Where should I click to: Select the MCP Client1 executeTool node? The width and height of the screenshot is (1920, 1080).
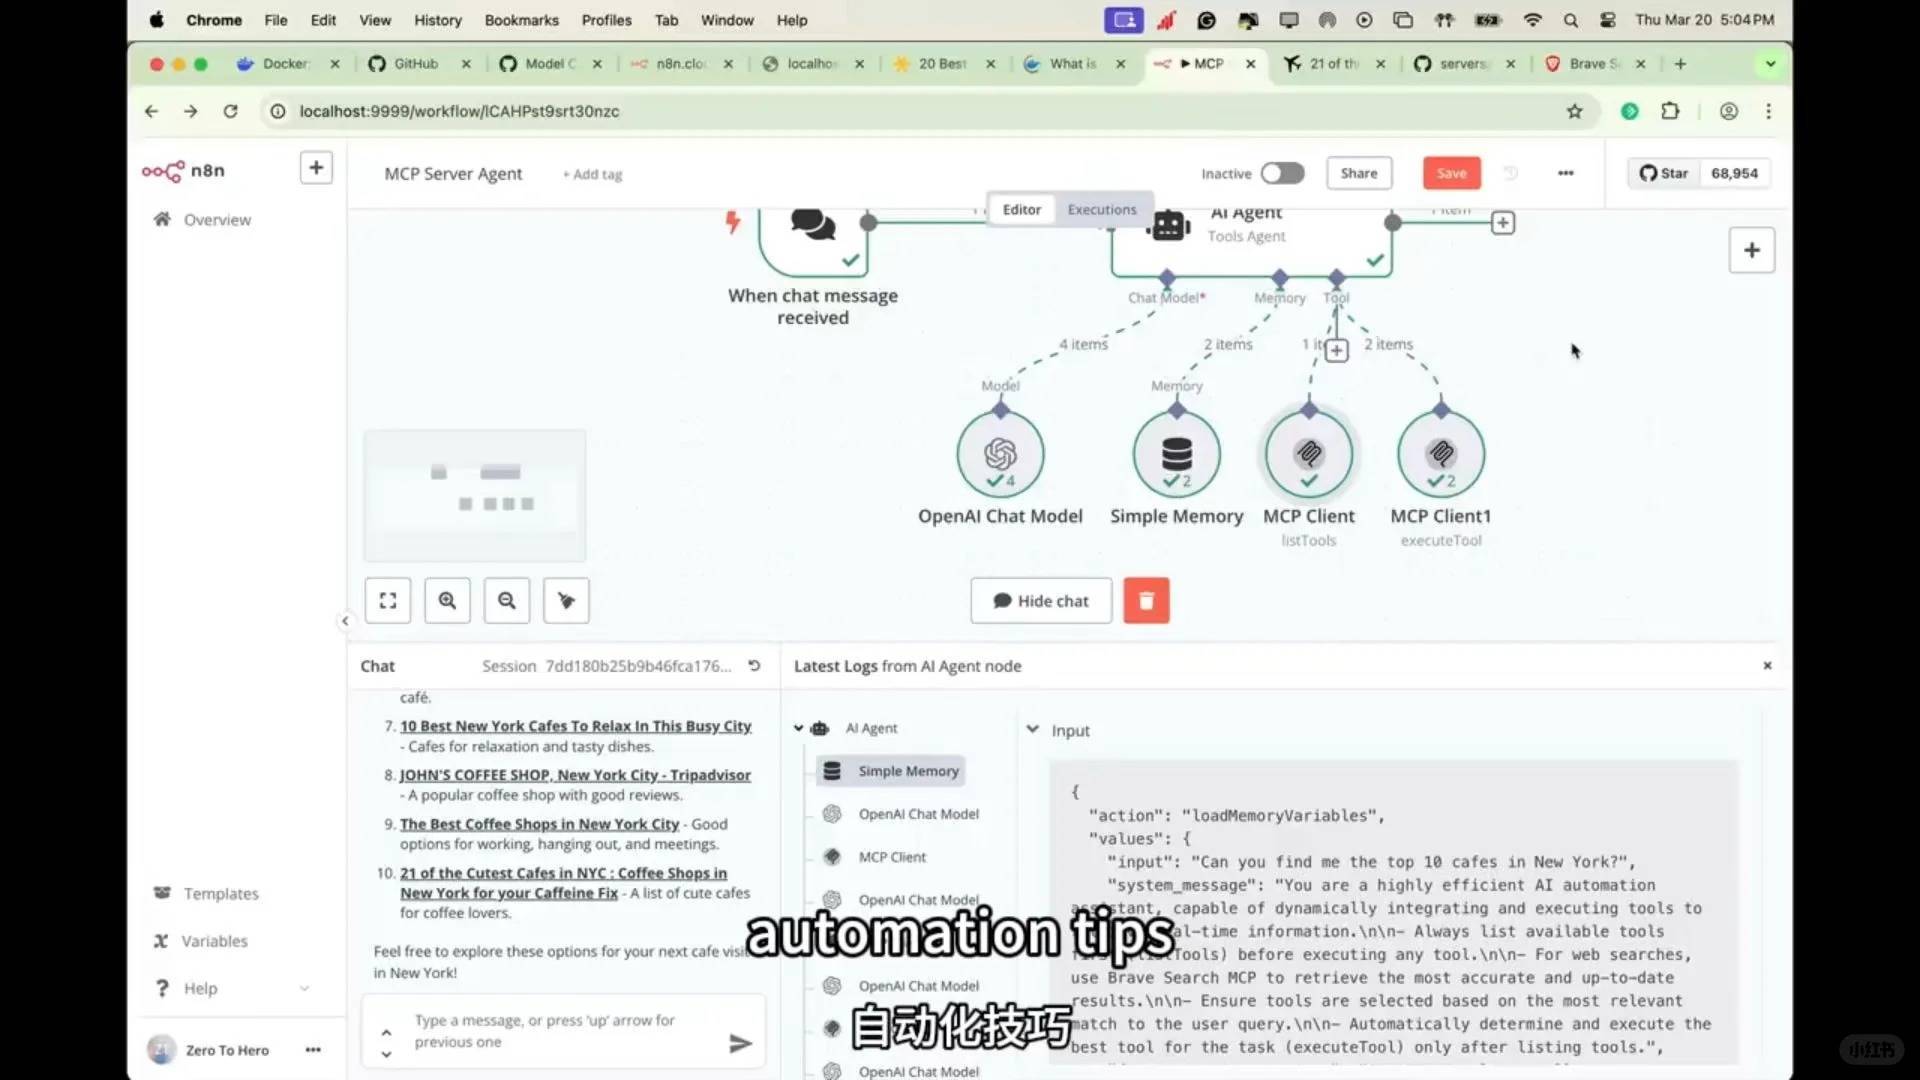(1440, 454)
